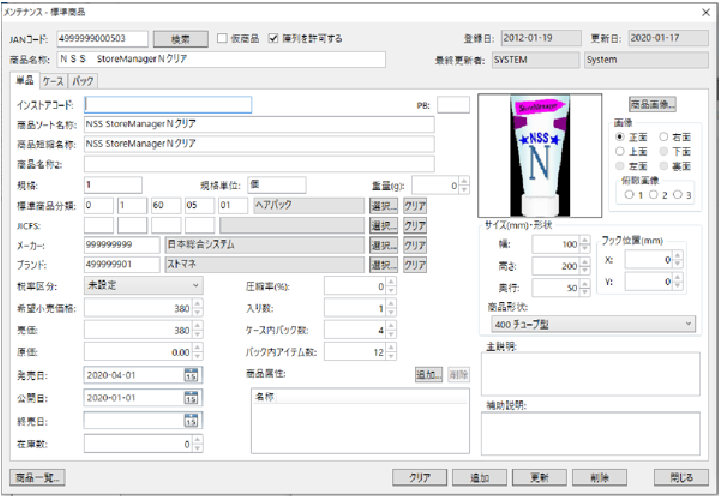Viewport: 720px width, 497px height.
Task: Click クリア button for ブランド row
Action: tap(415, 265)
